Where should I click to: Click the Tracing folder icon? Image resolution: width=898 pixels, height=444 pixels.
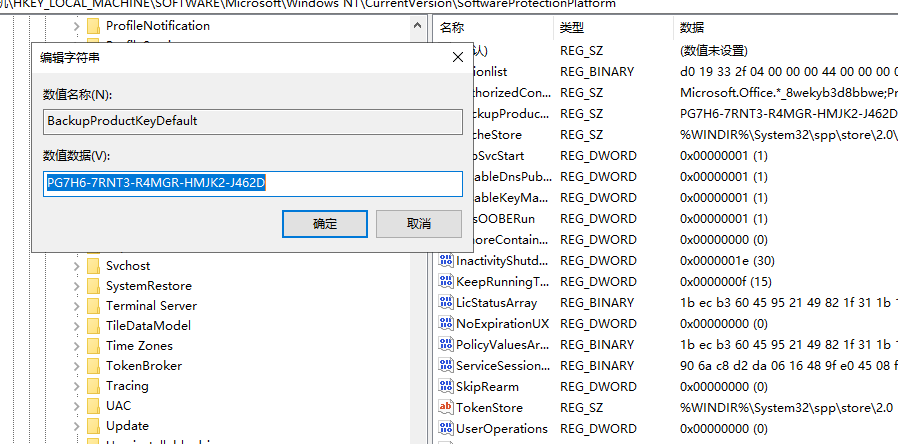point(93,386)
